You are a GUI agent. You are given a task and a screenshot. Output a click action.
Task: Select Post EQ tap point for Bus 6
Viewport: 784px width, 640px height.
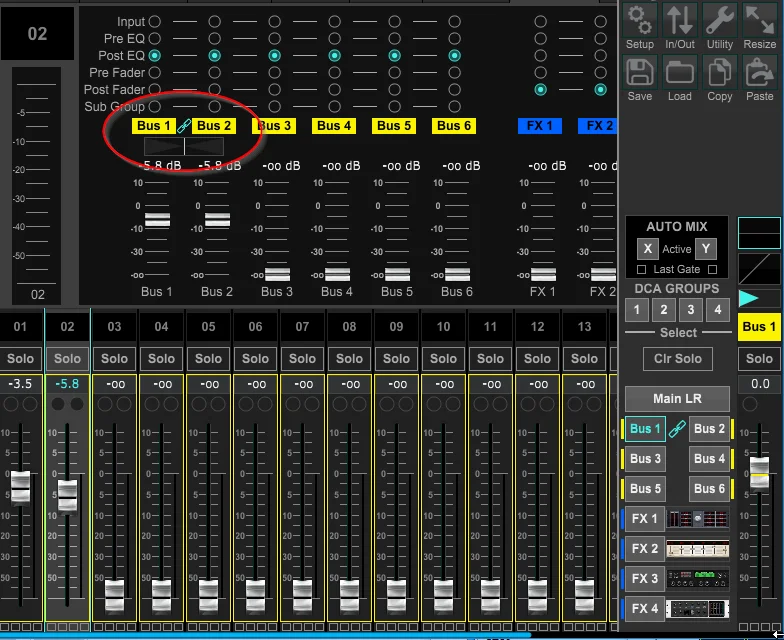(454, 56)
